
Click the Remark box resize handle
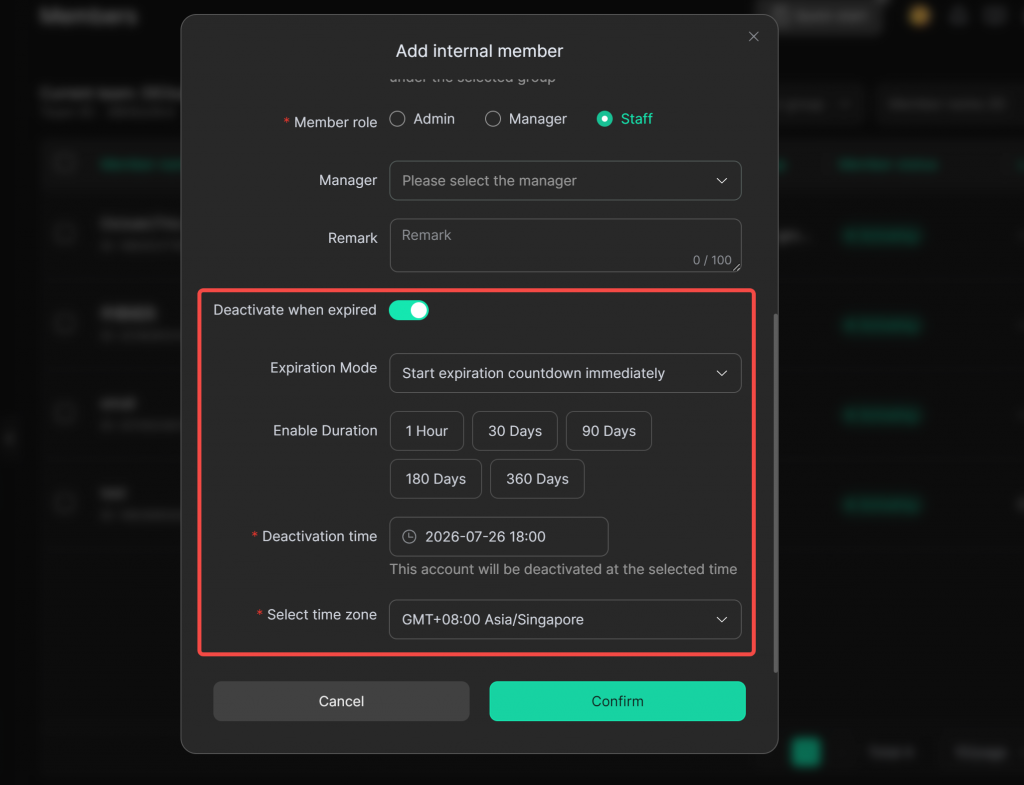(x=737, y=267)
